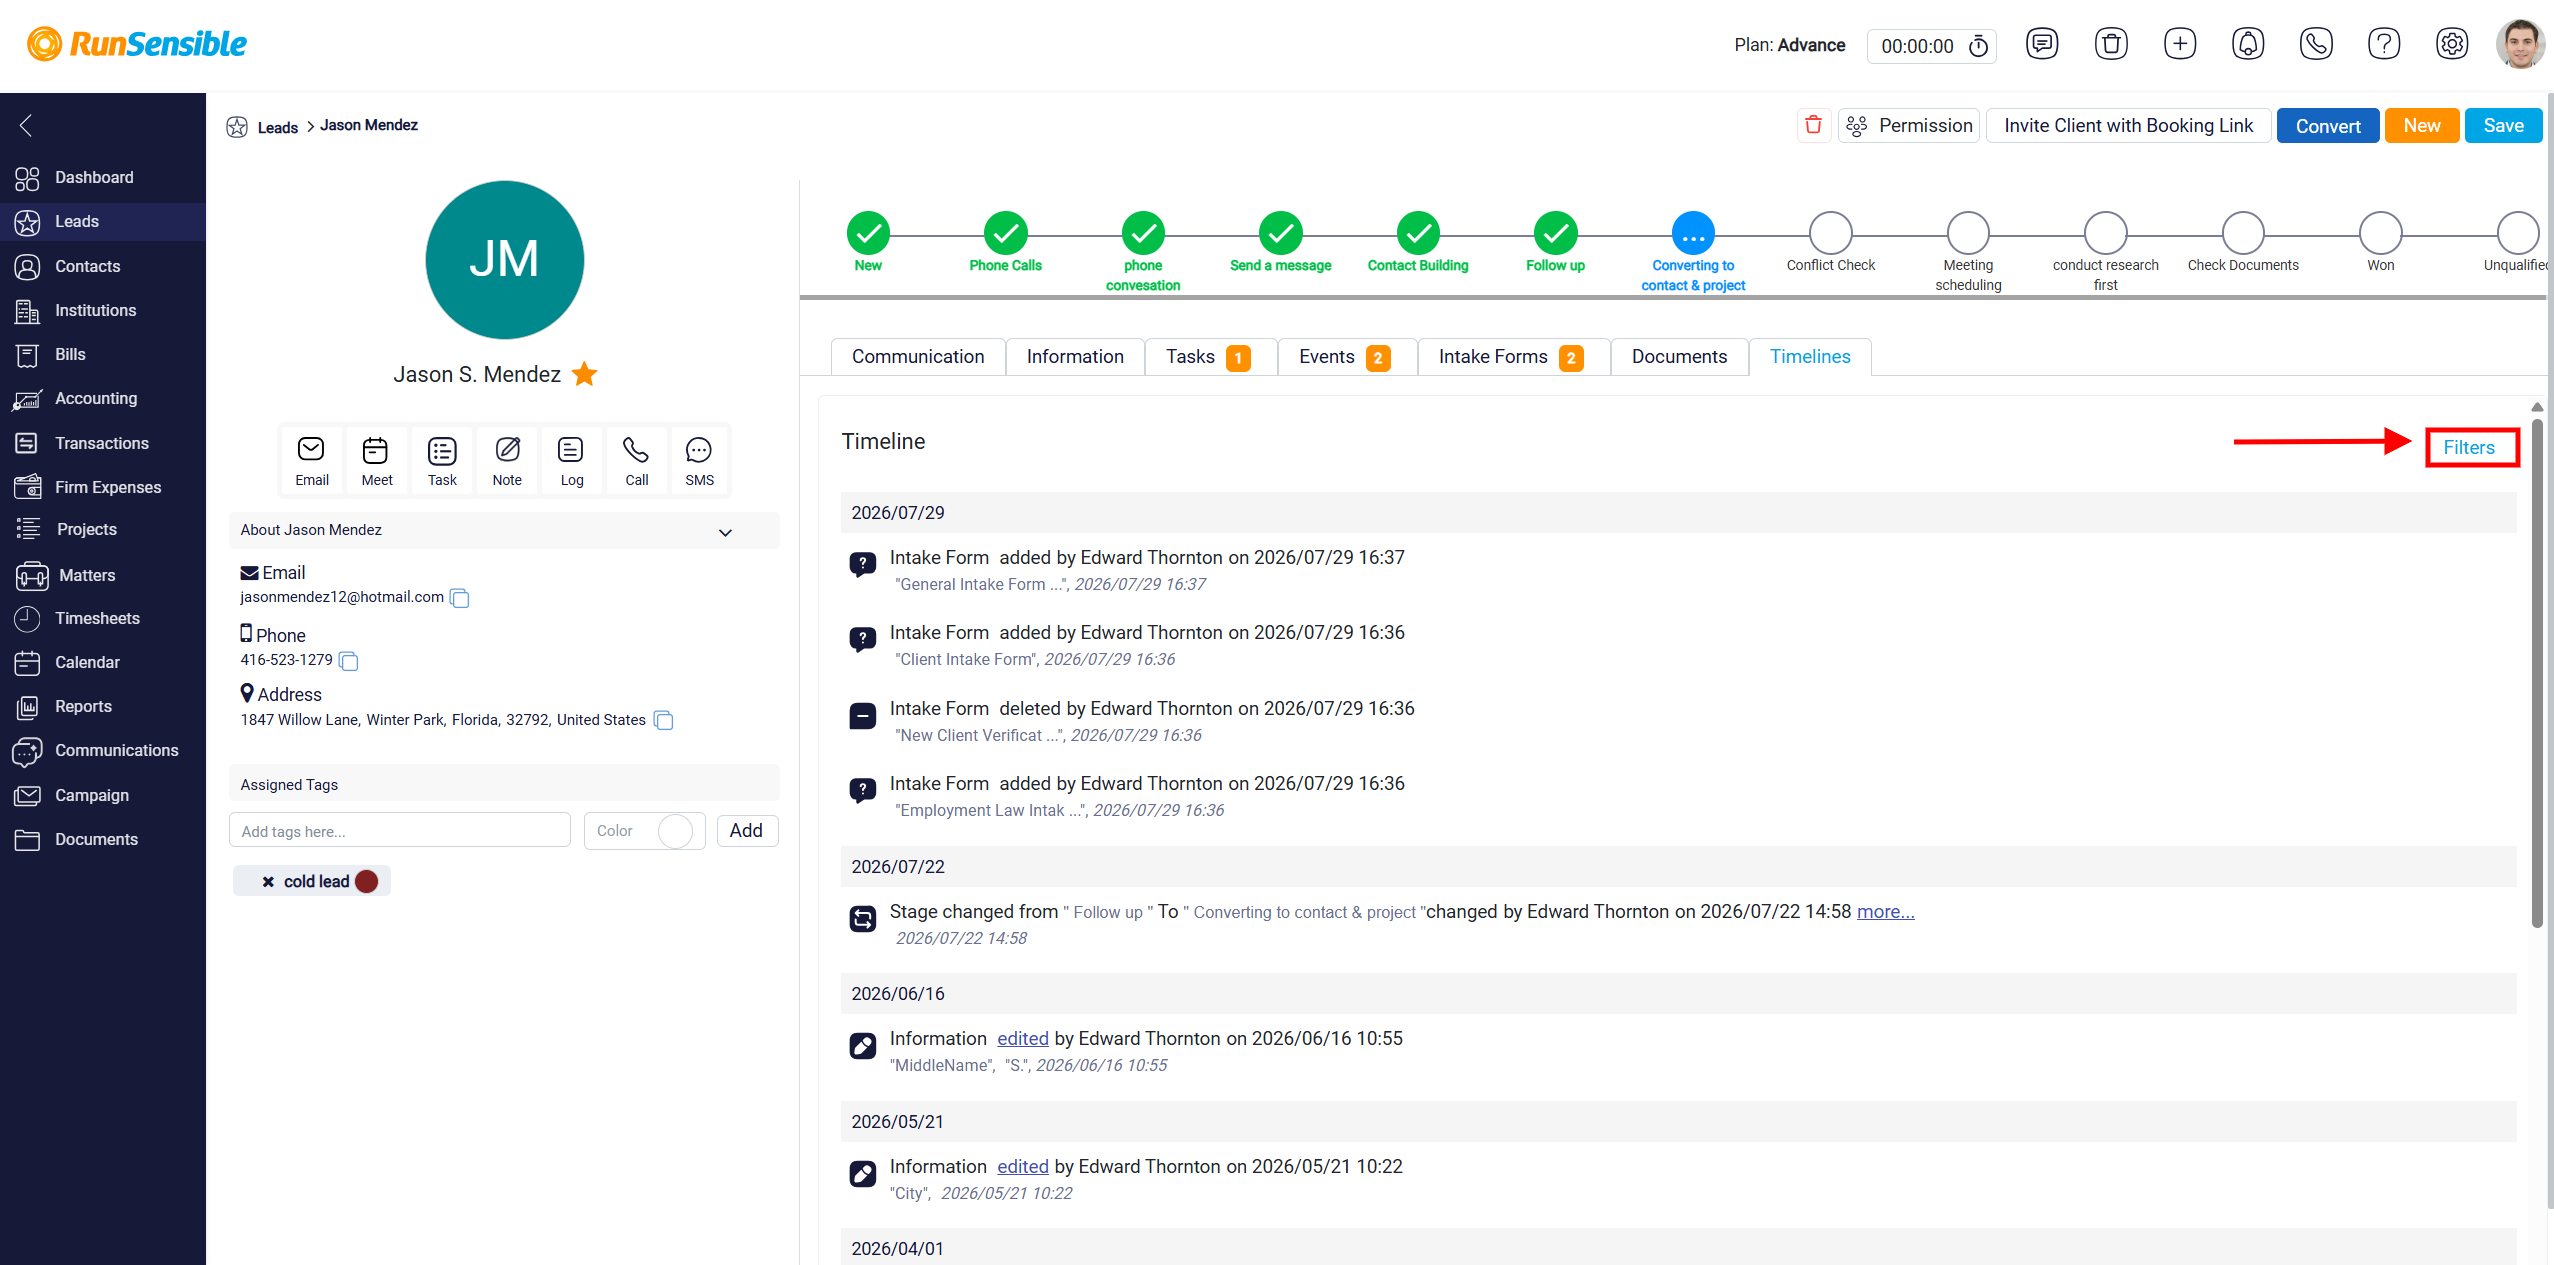
Task: Click the blue Convert button
Action: [x=2328, y=126]
